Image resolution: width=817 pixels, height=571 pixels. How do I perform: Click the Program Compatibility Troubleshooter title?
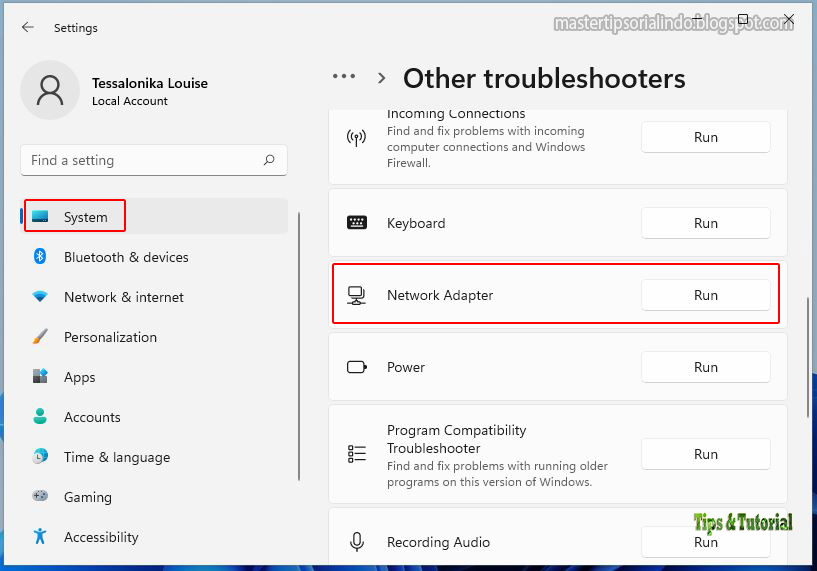coord(456,439)
